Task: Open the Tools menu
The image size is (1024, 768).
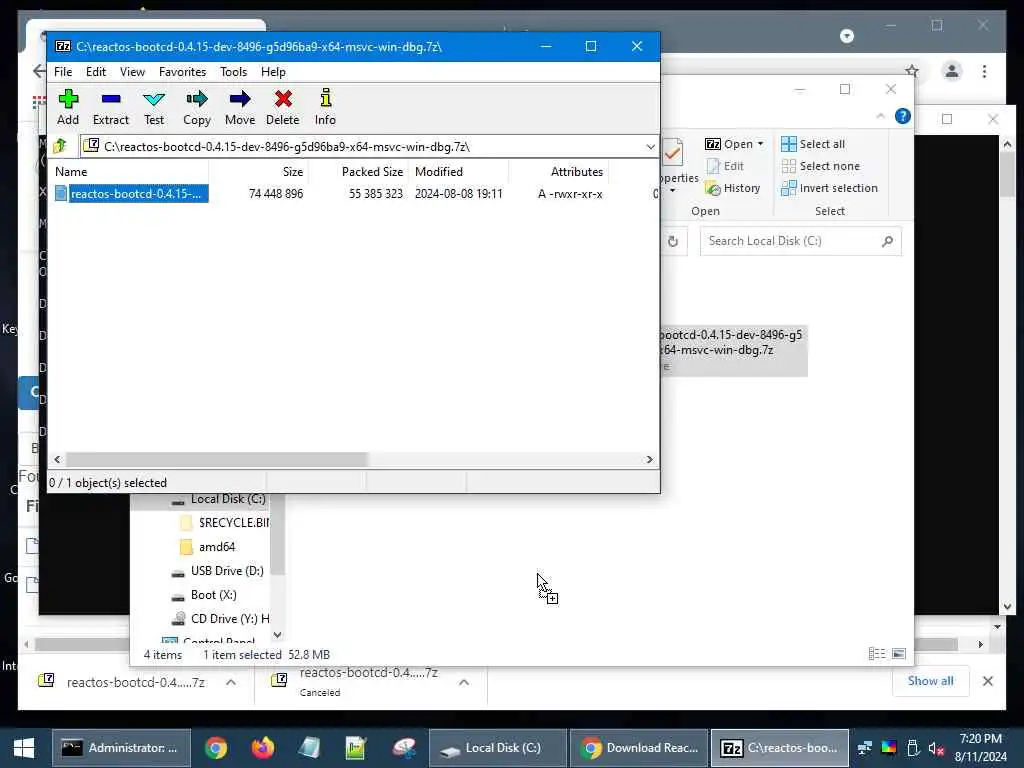Action: pyautogui.click(x=233, y=72)
